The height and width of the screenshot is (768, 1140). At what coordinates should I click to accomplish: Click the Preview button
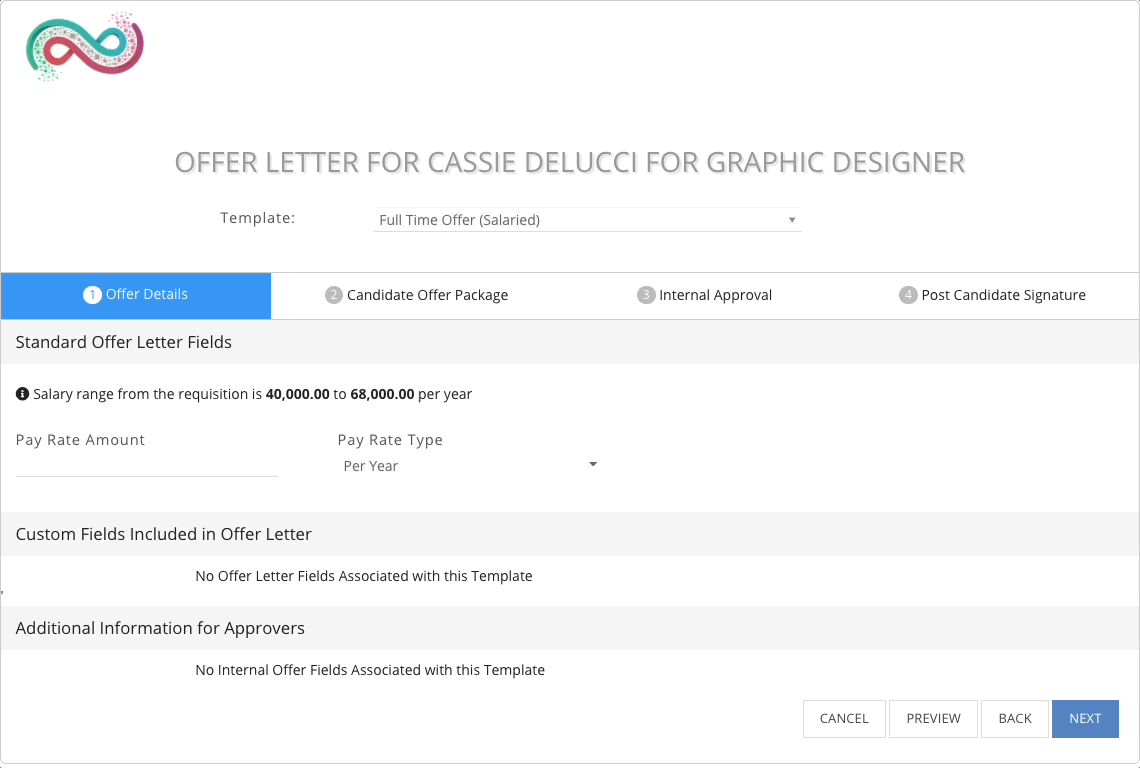pos(933,719)
